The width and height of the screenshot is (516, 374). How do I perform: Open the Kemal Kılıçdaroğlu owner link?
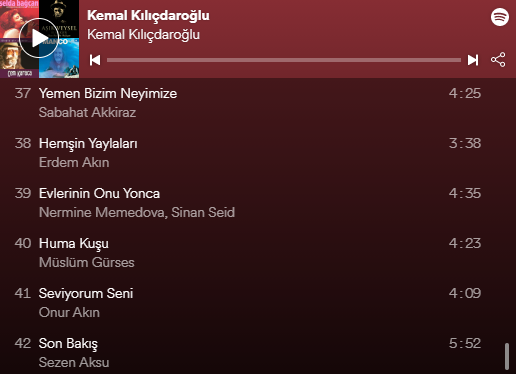click(x=143, y=35)
